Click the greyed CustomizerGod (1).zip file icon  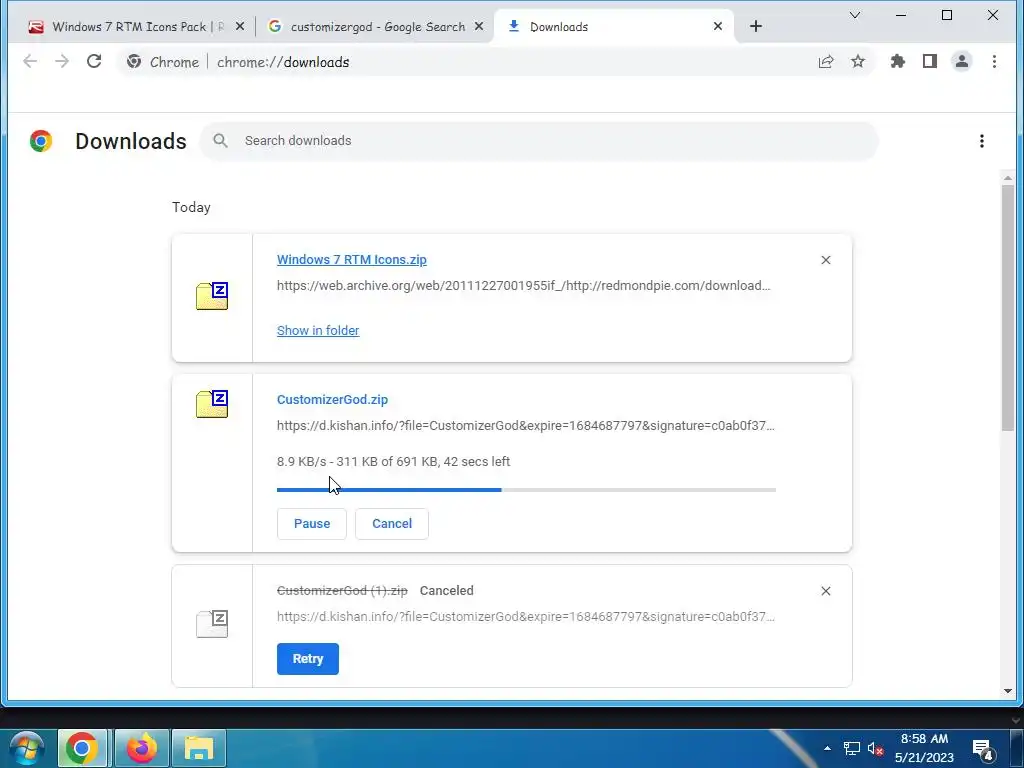(212, 623)
